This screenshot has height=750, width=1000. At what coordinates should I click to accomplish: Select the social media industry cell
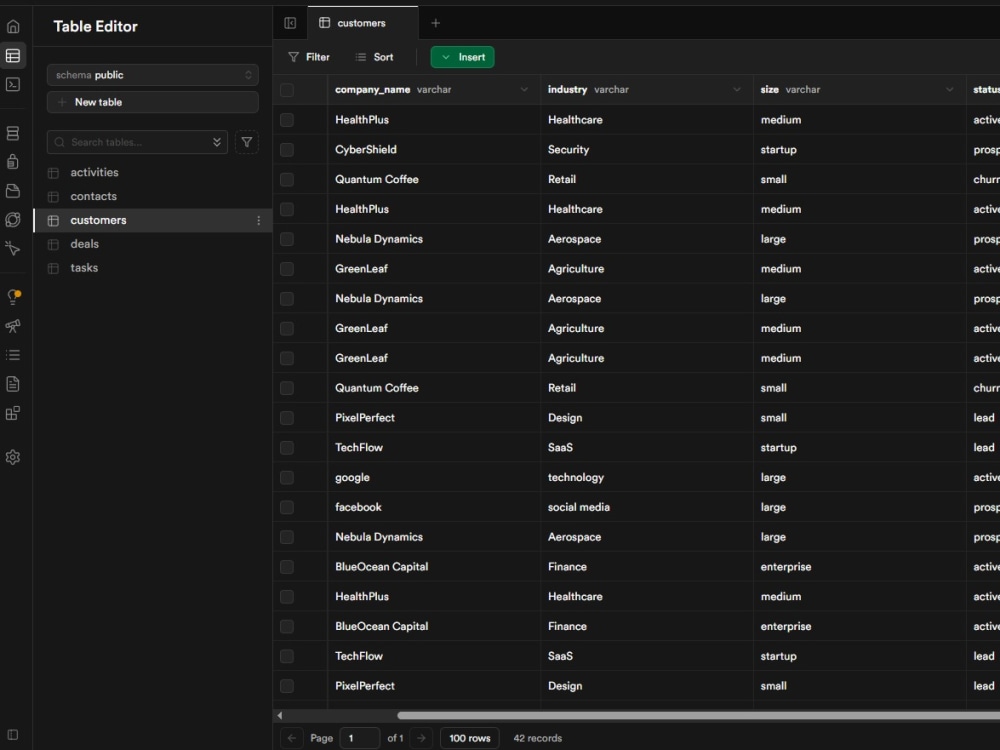[x=647, y=507]
